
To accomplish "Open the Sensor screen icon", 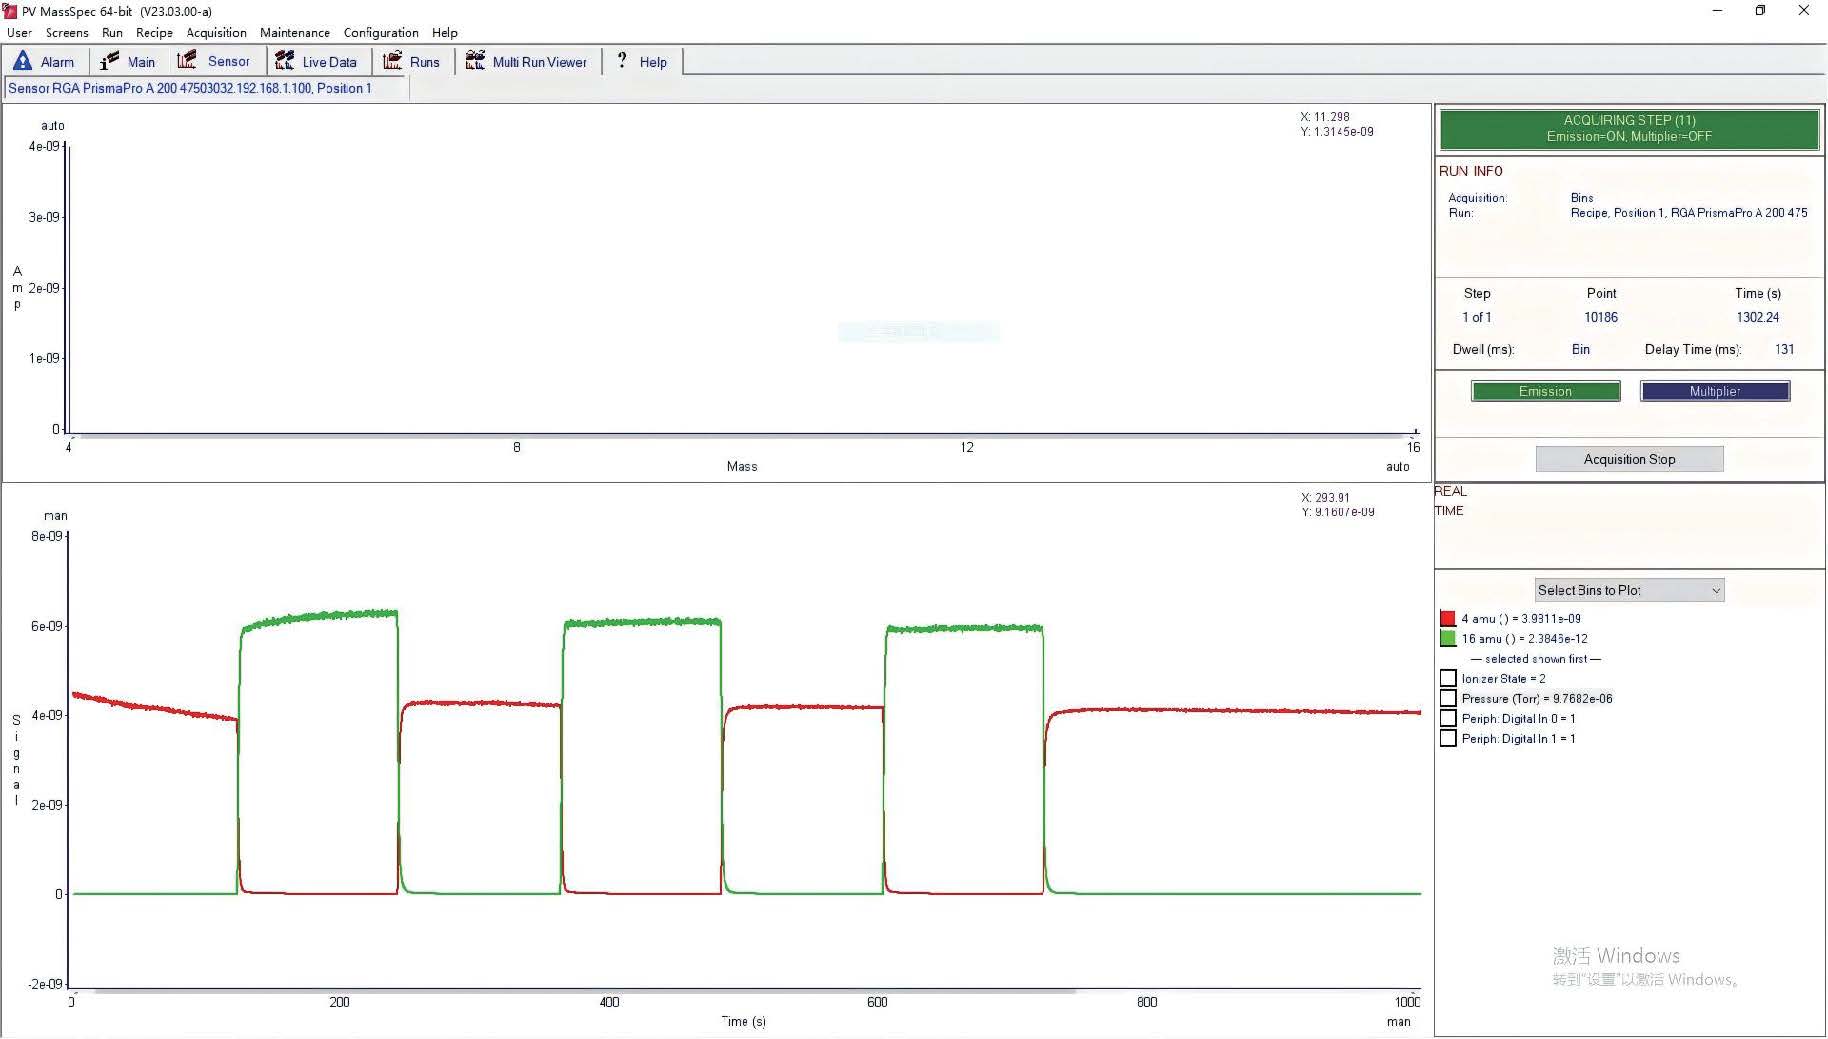I will coord(187,61).
